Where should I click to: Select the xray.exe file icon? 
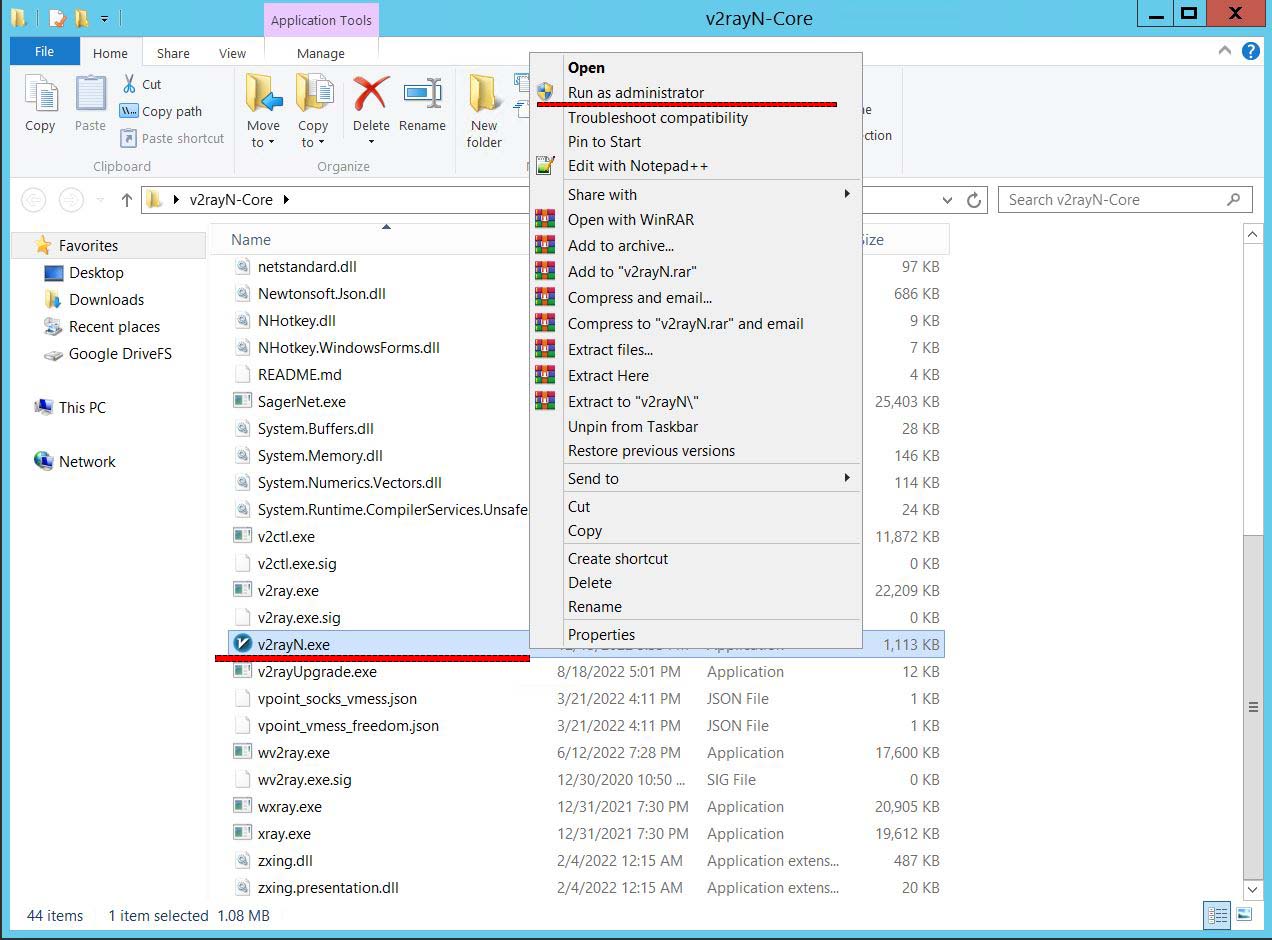242,833
